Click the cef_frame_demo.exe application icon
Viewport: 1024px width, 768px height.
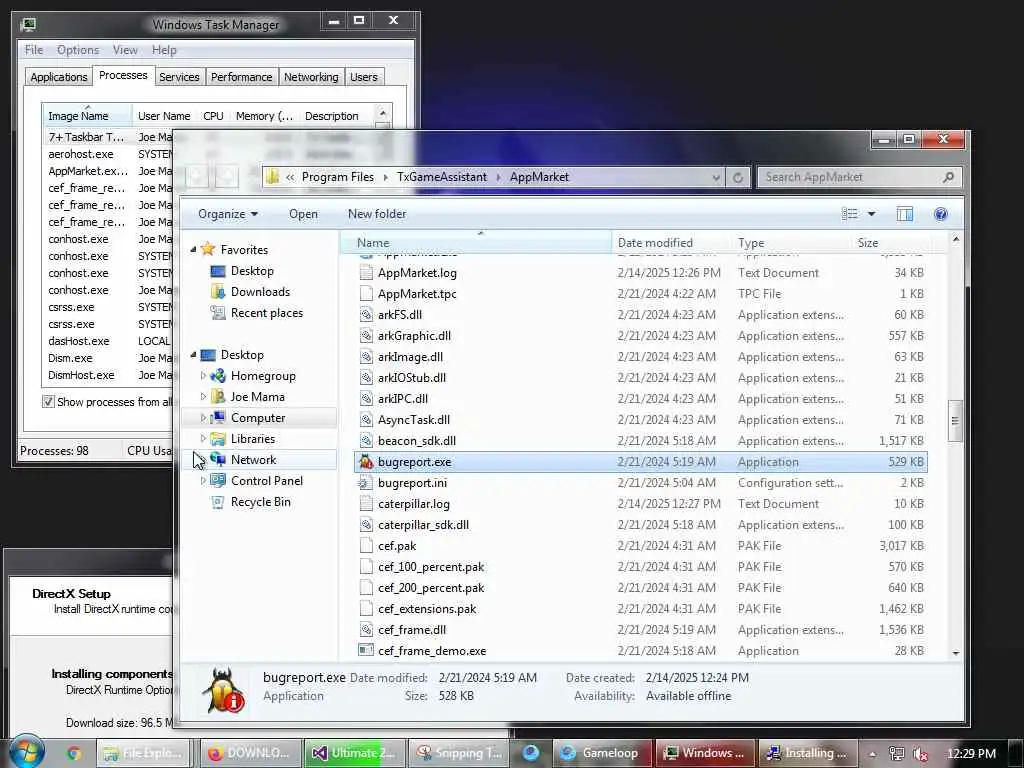click(x=366, y=650)
